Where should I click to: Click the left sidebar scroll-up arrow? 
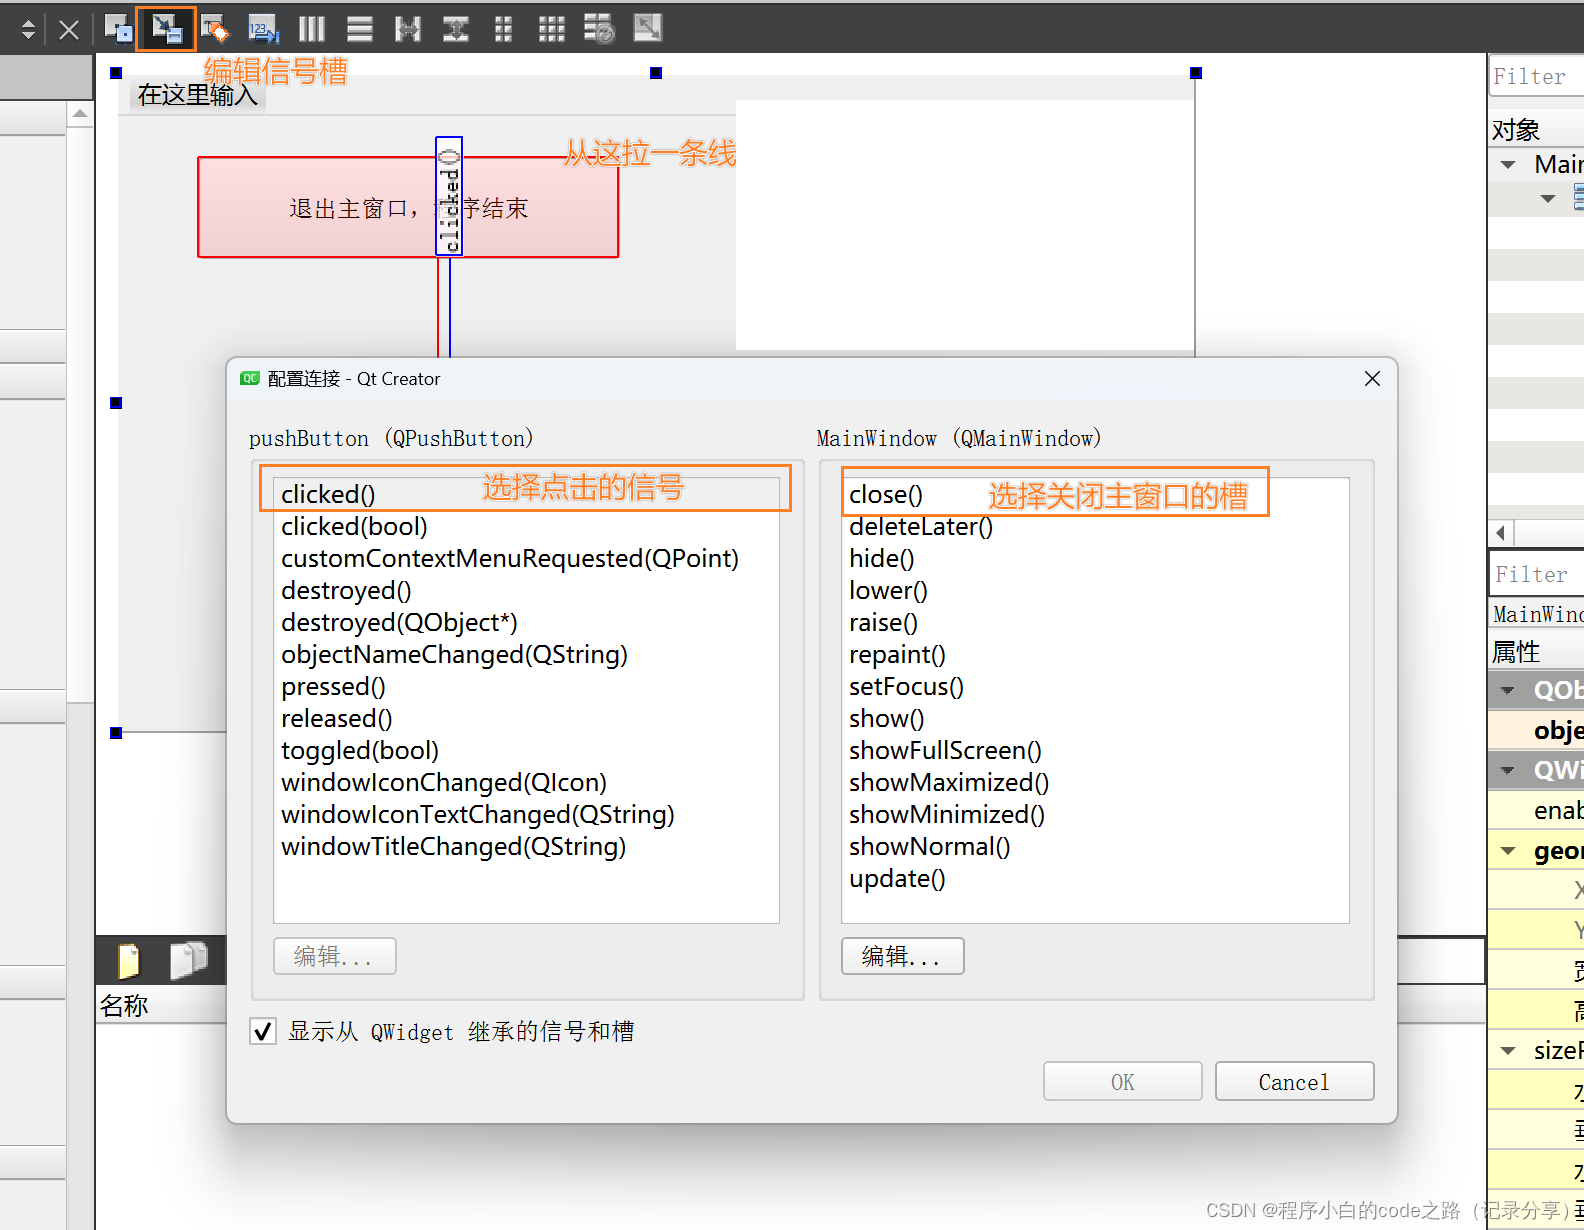coord(80,114)
